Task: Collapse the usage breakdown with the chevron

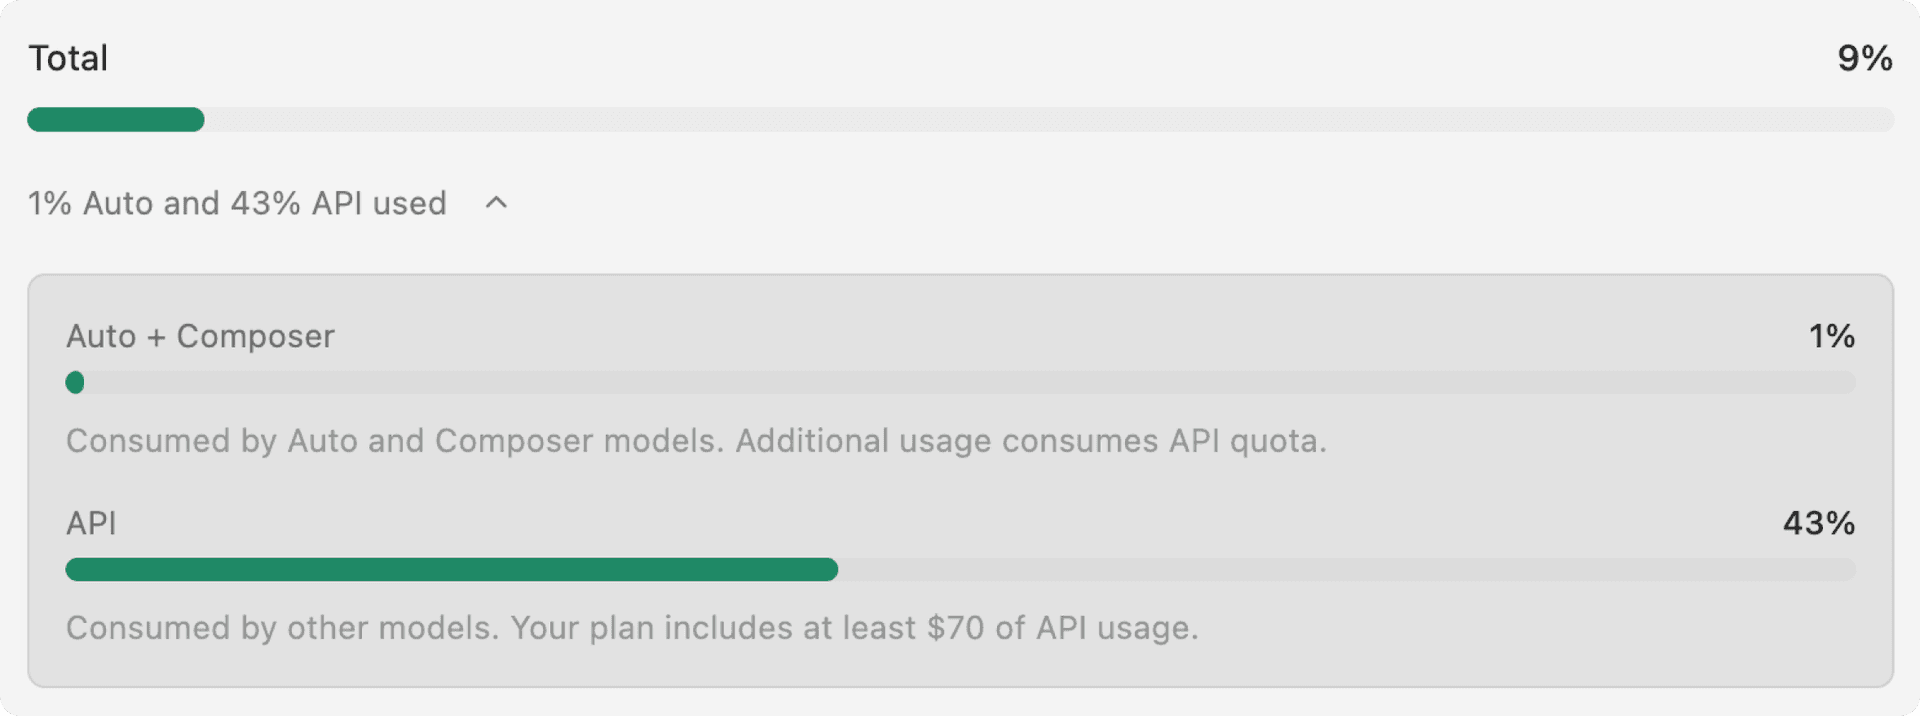Action: [x=495, y=204]
